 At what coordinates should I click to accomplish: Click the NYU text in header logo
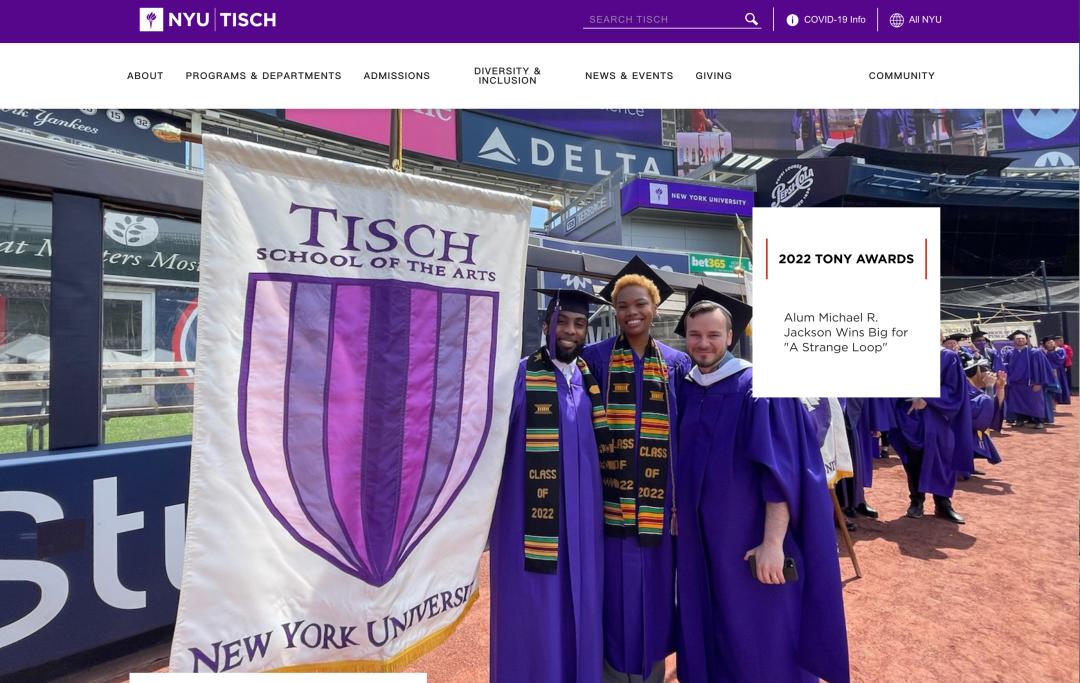(x=189, y=20)
